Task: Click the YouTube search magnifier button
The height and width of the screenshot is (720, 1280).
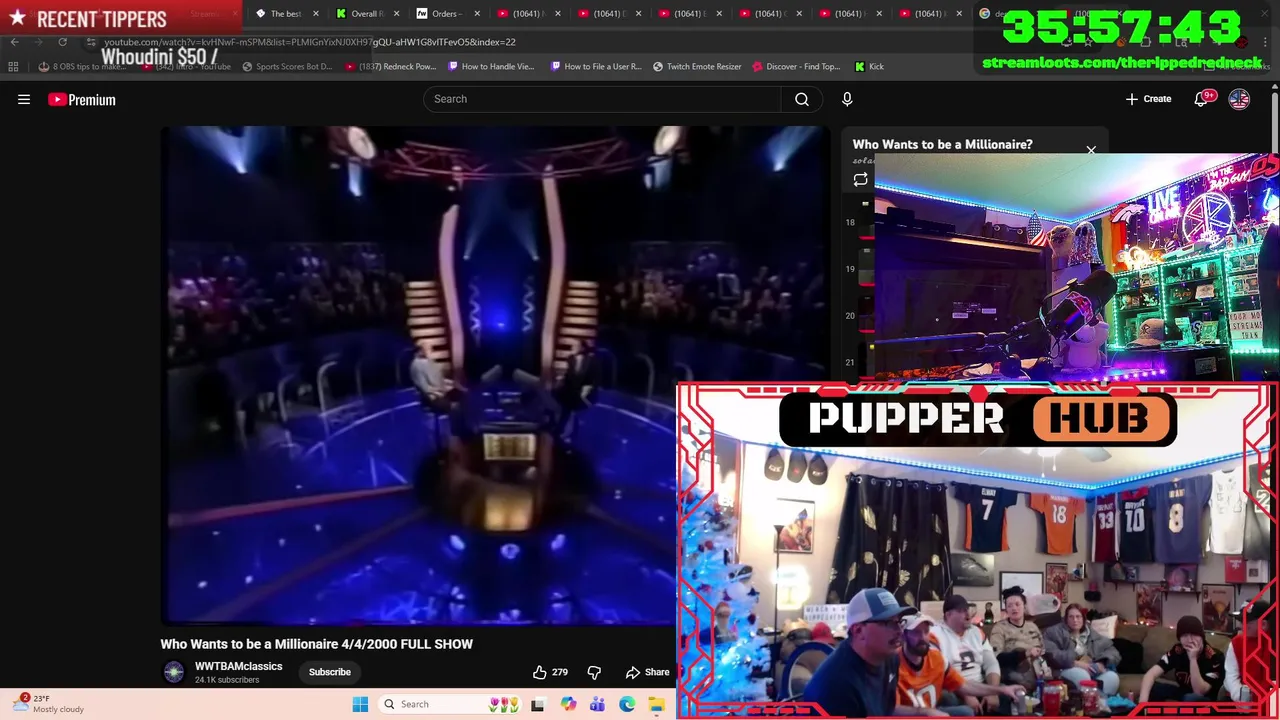Action: (x=802, y=99)
